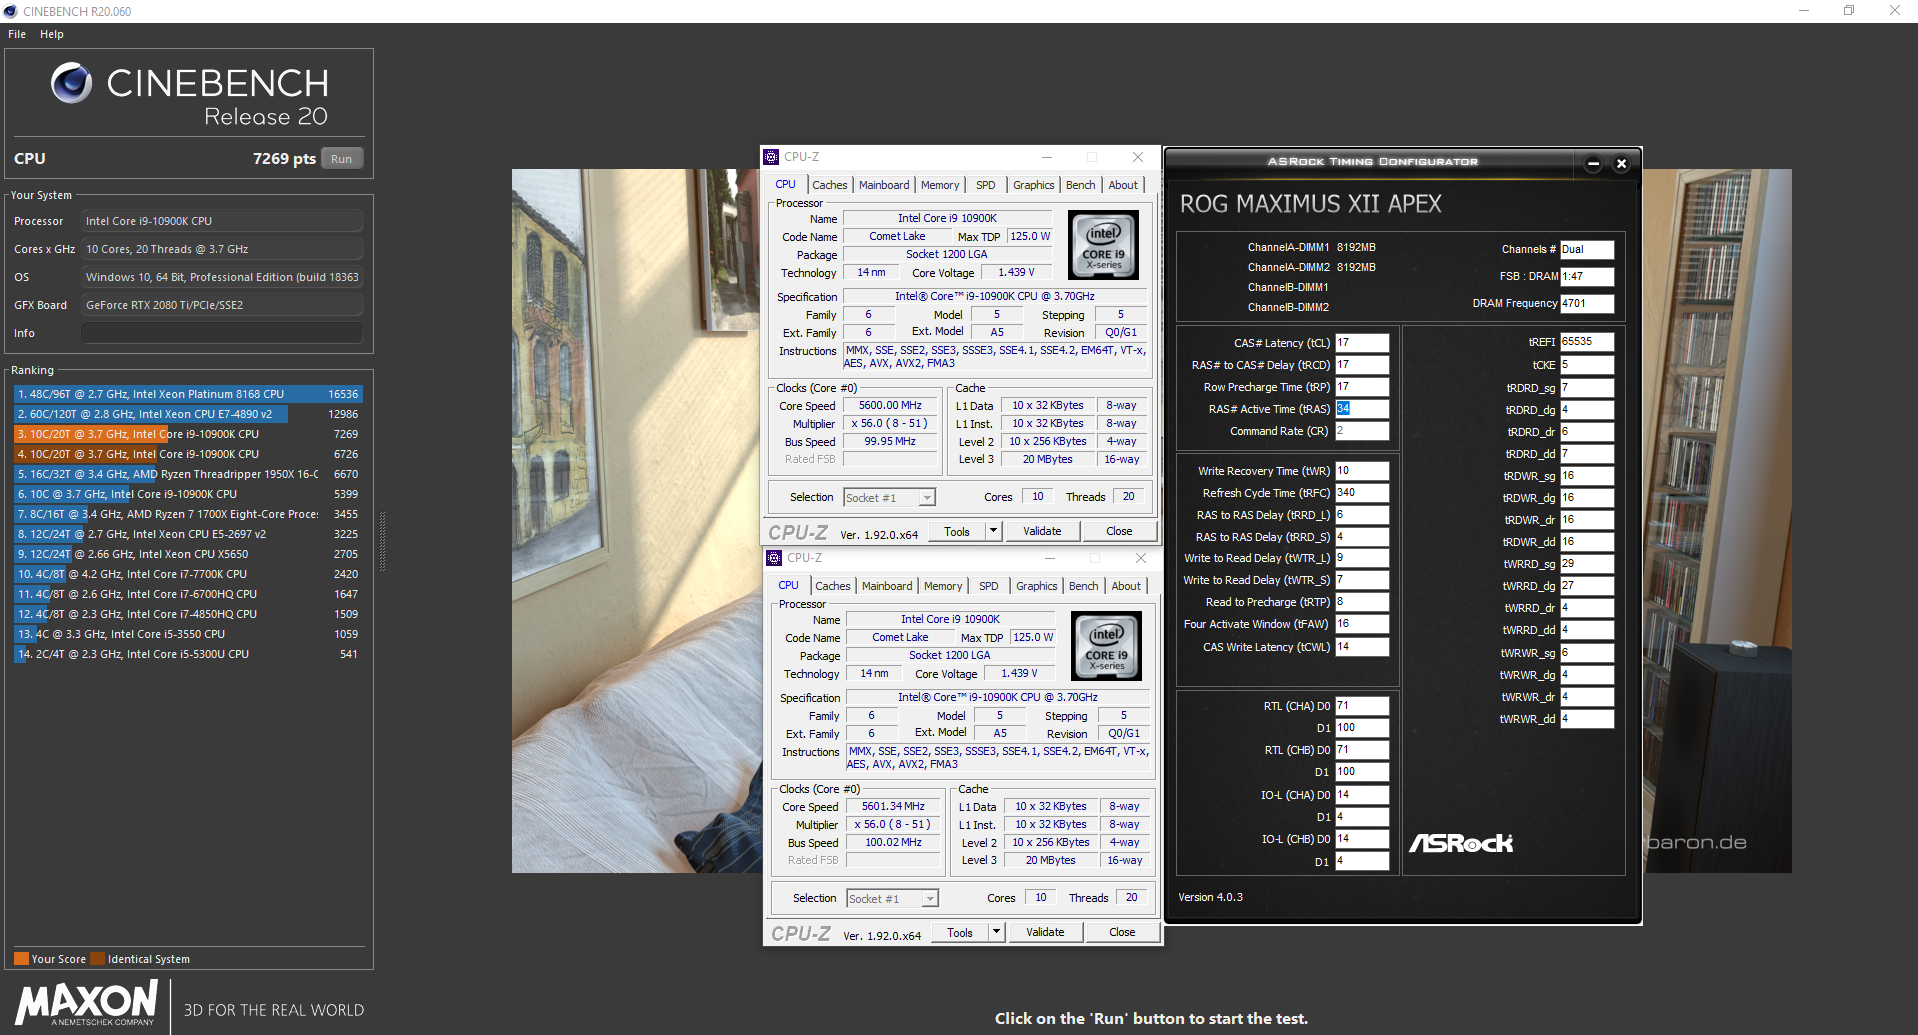Select ranking row Intel Xeon CPU X5650

click(188, 554)
